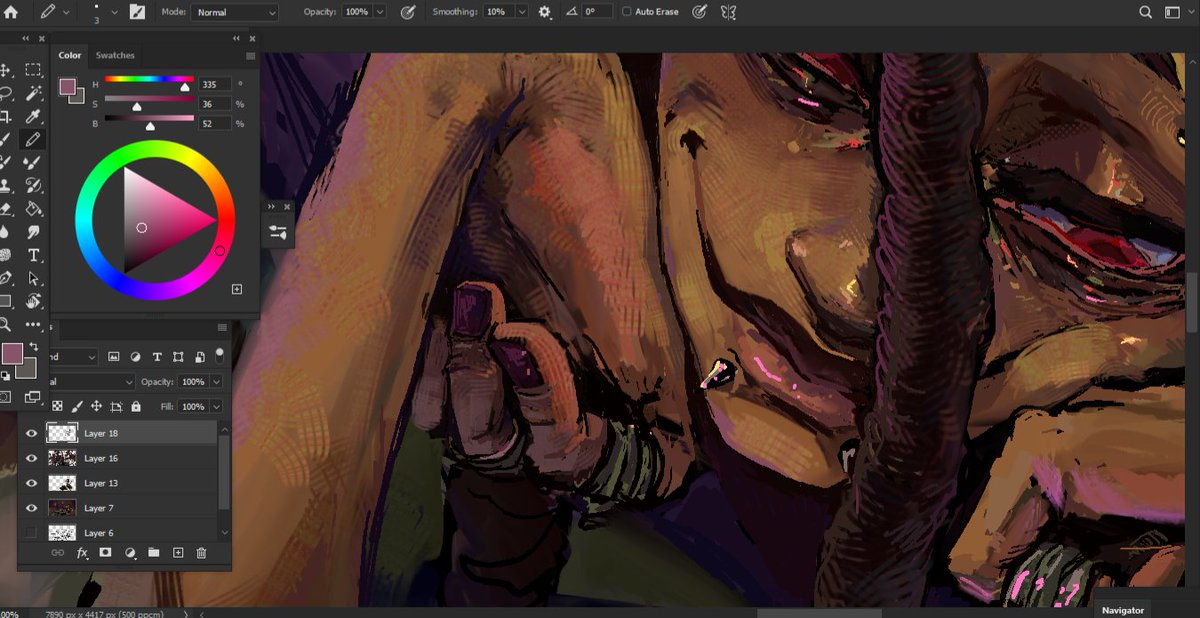Select the Mixer Brush tool
This screenshot has width=1200, height=618.
(x=33, y=162)
